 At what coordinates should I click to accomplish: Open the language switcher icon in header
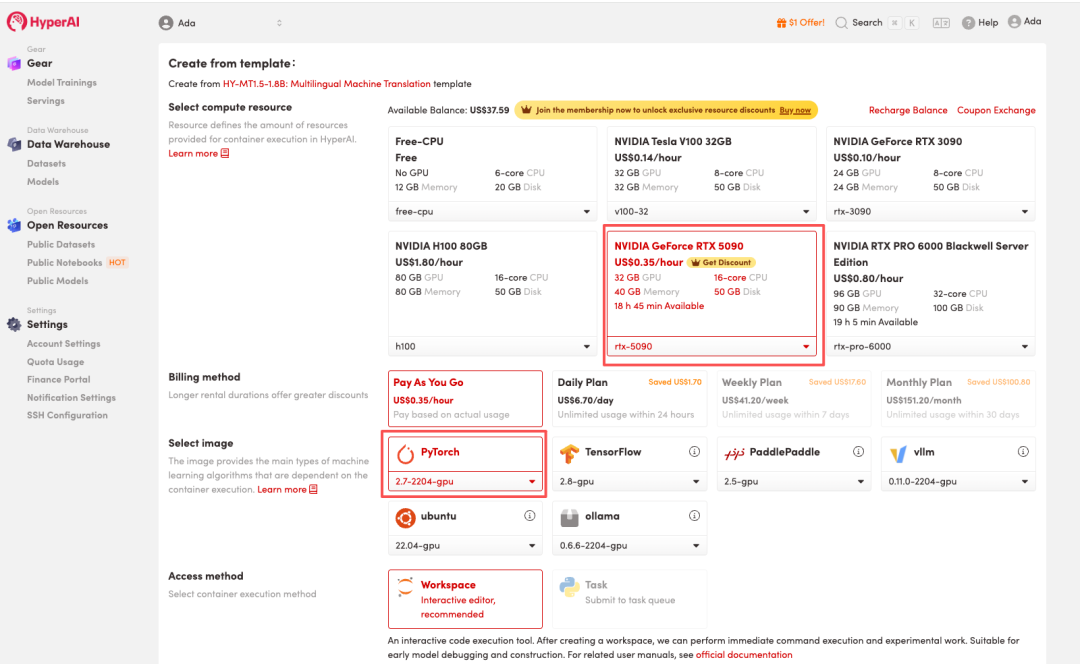[940, 23]
